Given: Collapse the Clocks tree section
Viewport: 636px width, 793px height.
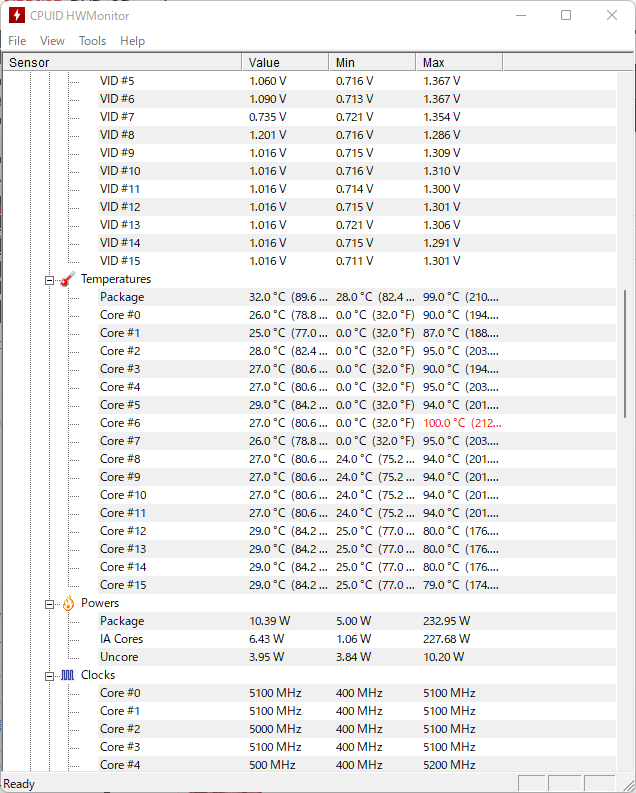Looking at the screenshot, I should coord(50,676).
